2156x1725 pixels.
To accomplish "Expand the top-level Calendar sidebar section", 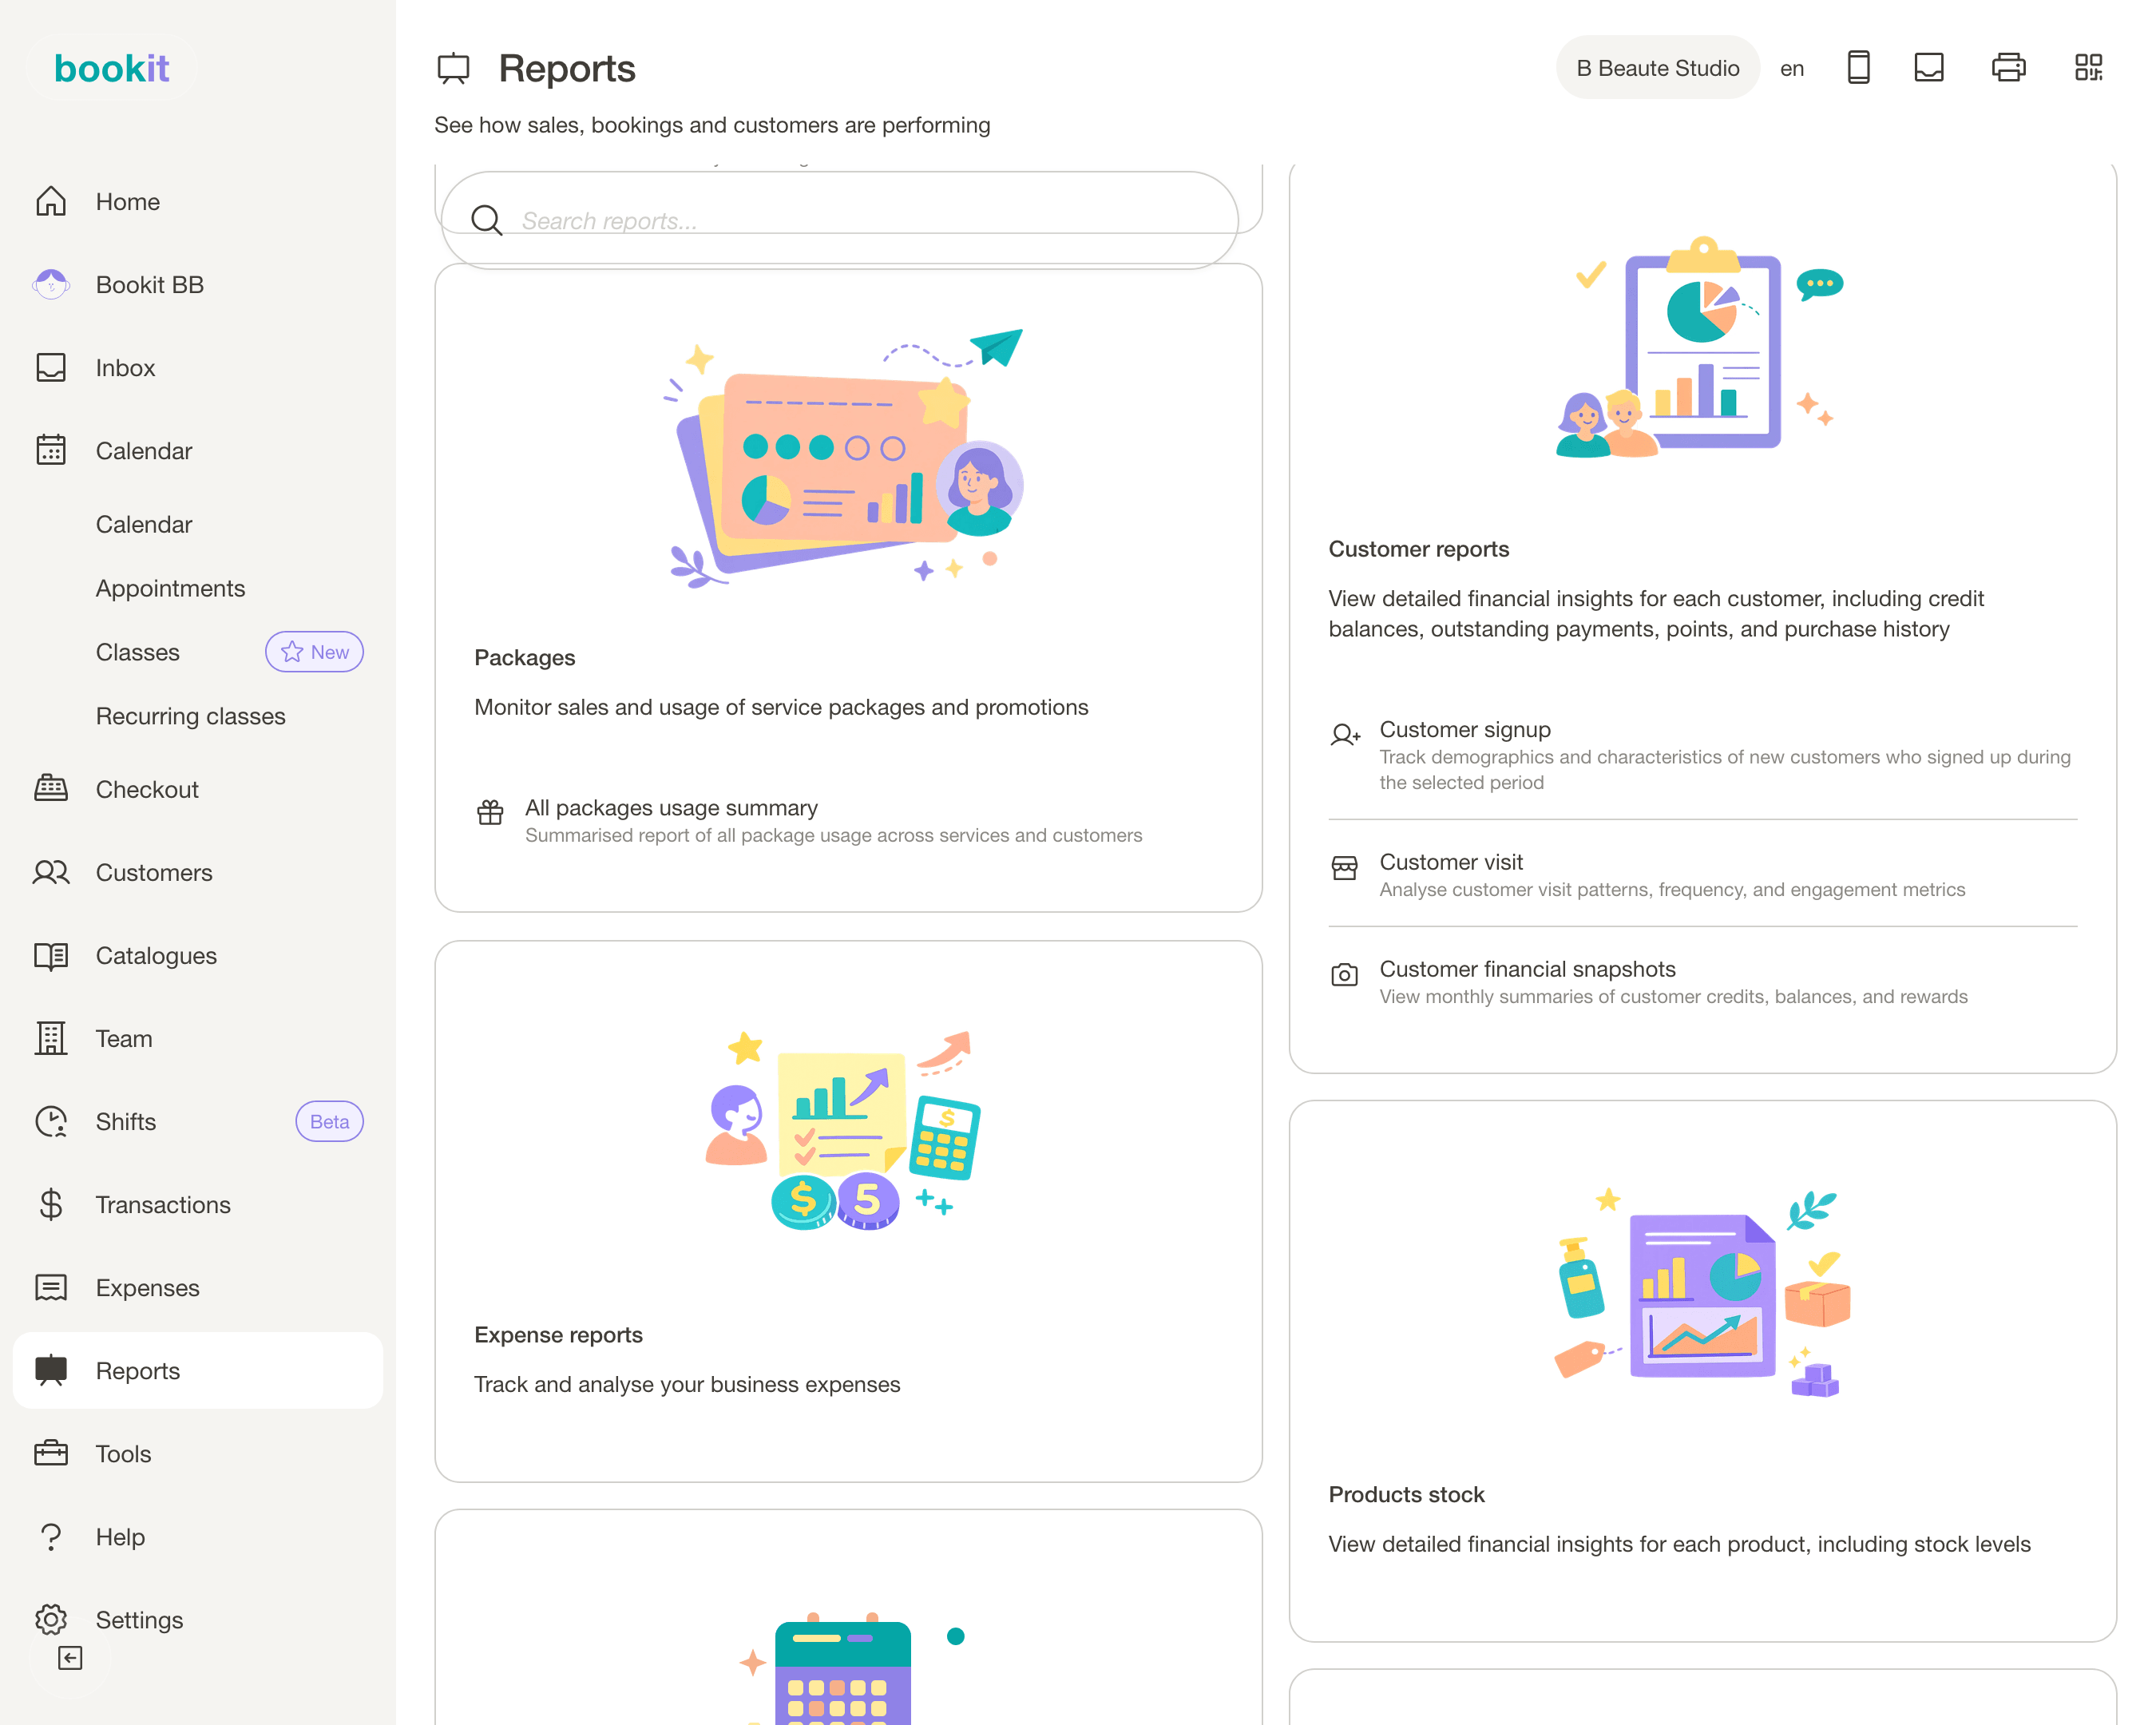I will coord(198,451).
